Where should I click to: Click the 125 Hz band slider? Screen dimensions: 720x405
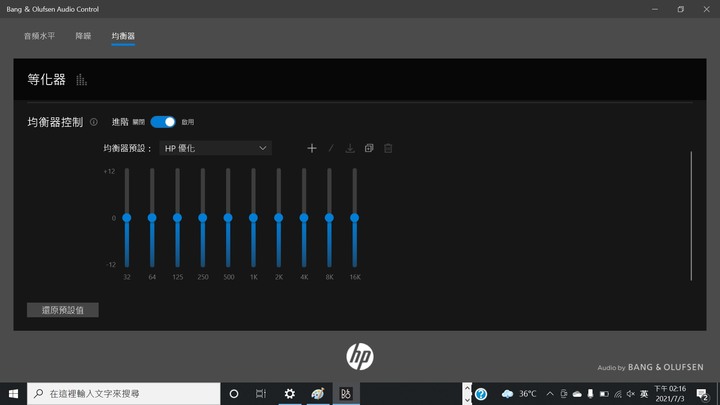point(177,218)
